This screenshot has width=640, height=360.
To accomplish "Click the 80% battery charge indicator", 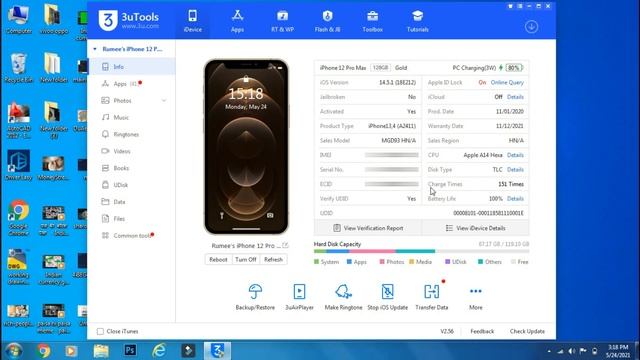I will point(514,68).
